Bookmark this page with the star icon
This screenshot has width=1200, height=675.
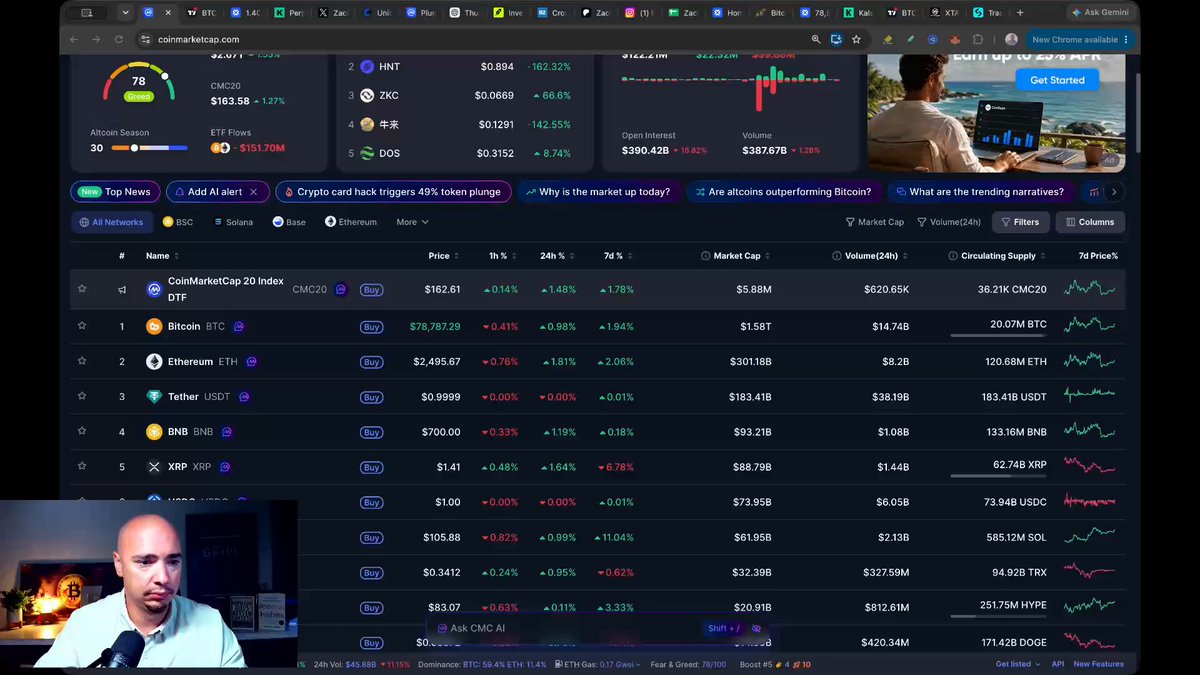click(856, 39)
